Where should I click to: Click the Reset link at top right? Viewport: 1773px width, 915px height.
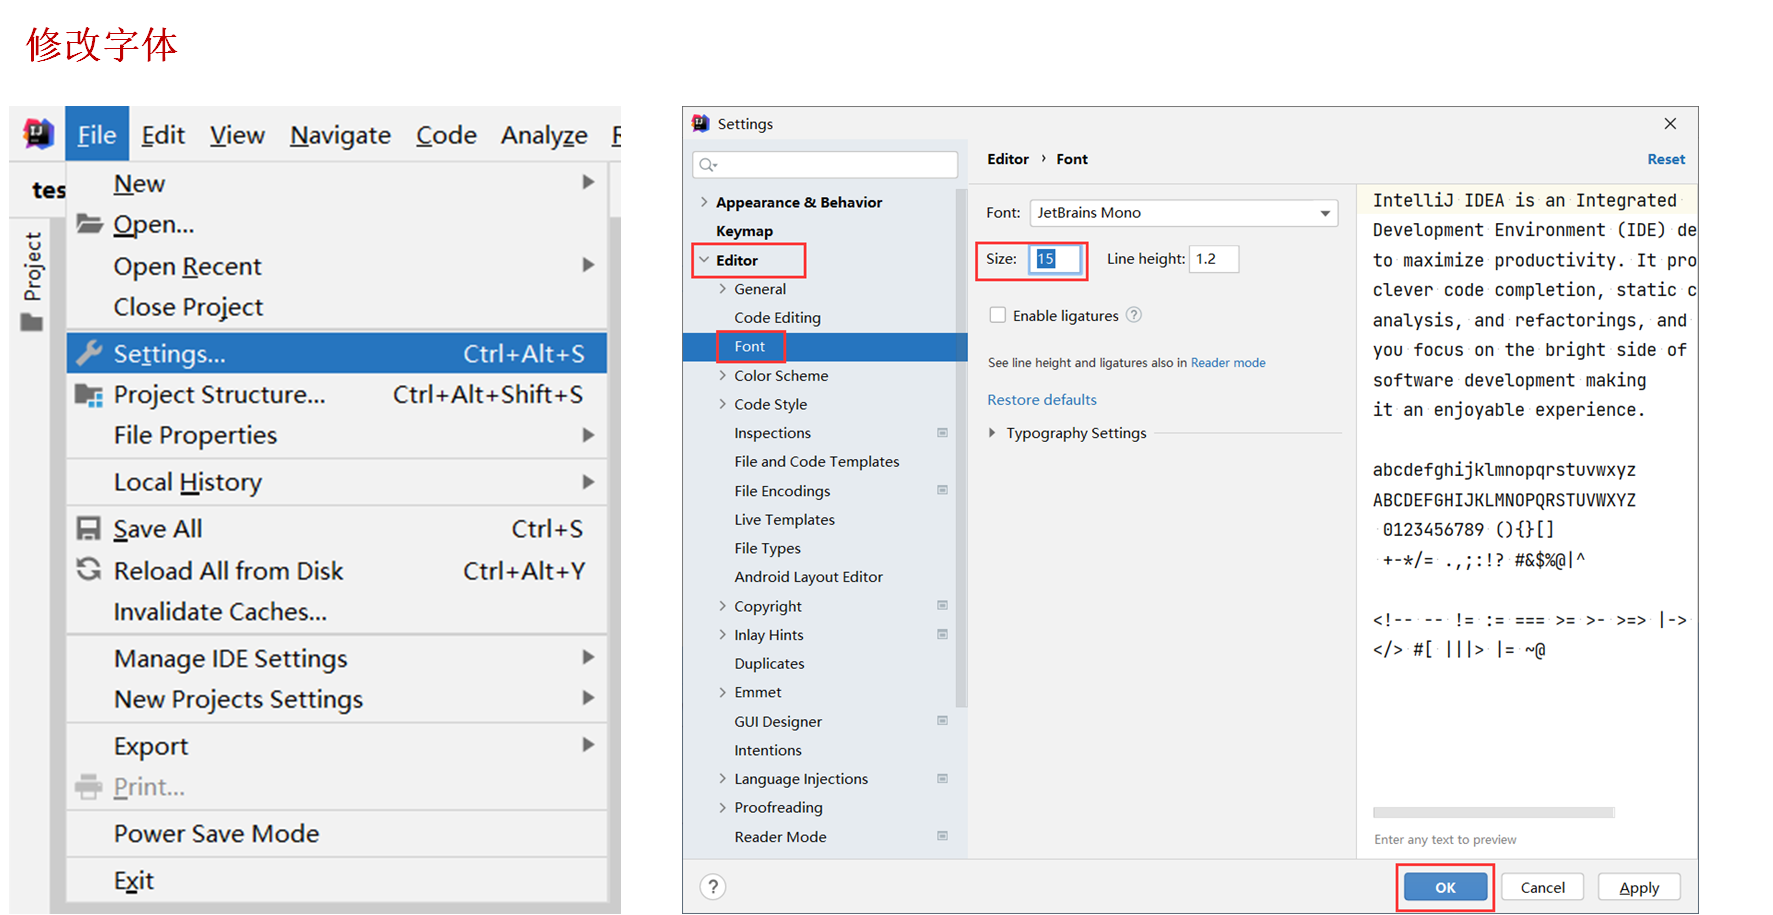[1666, 159]
